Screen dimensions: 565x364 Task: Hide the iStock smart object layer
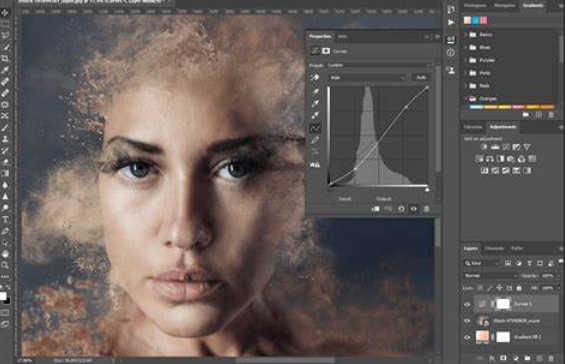(467, 320)
